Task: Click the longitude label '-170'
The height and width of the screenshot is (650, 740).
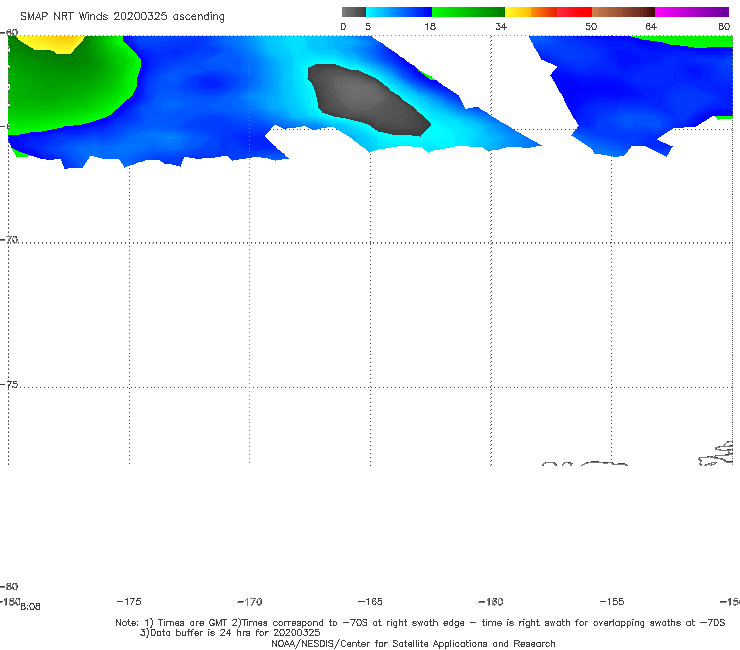Action: pos(250,601)
